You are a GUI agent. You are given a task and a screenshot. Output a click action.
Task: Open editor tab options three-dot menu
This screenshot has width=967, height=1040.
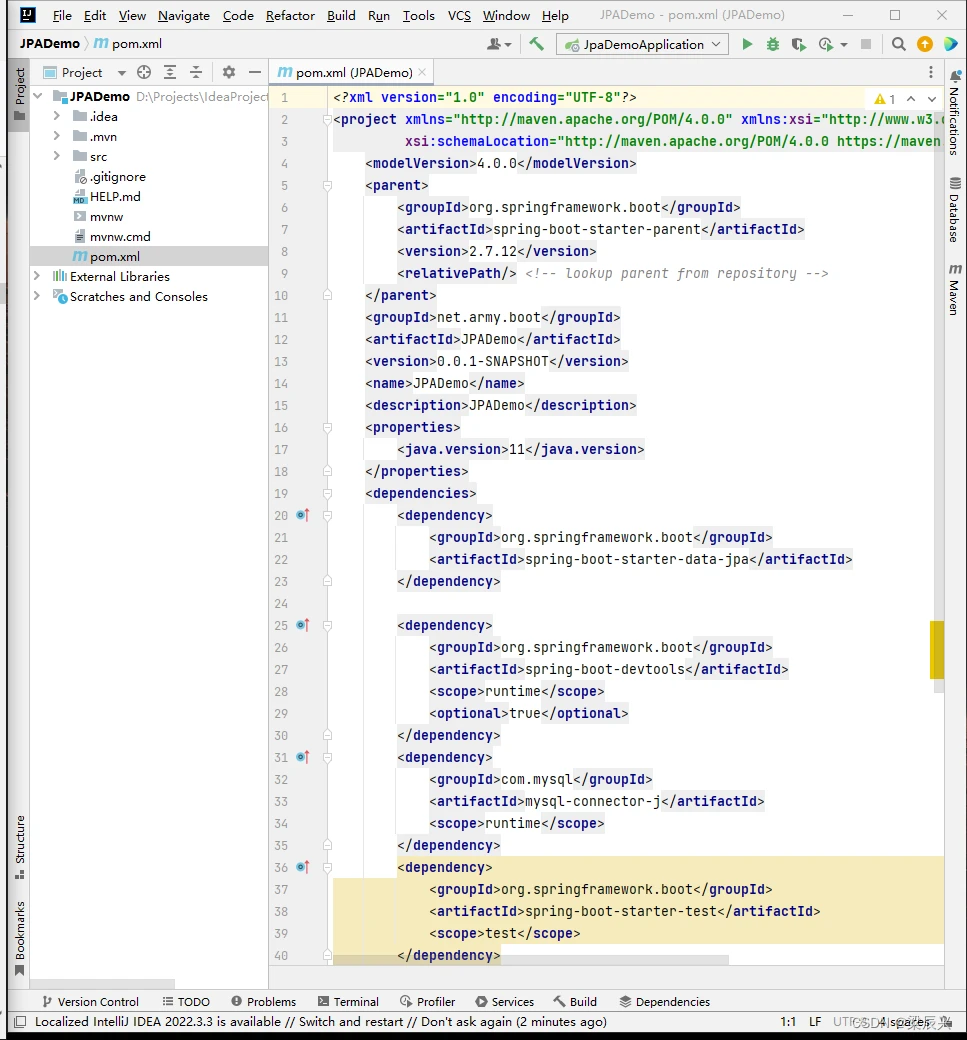click(931, 72)
